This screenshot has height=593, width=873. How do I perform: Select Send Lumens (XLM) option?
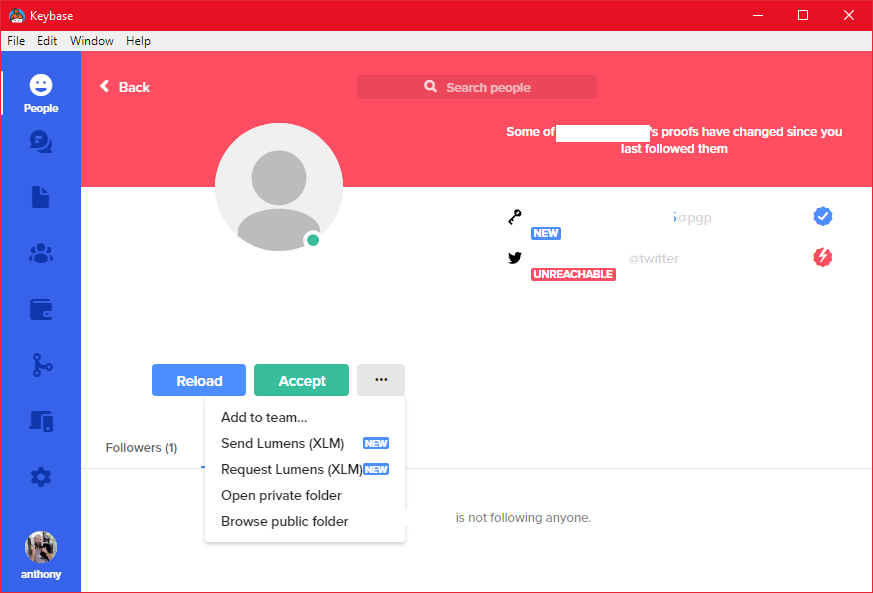click(x=305, y=443)
